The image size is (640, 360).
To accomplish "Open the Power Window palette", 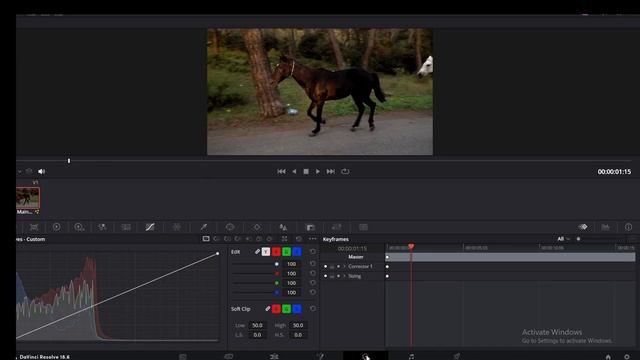I will click(x=230, y=227).
